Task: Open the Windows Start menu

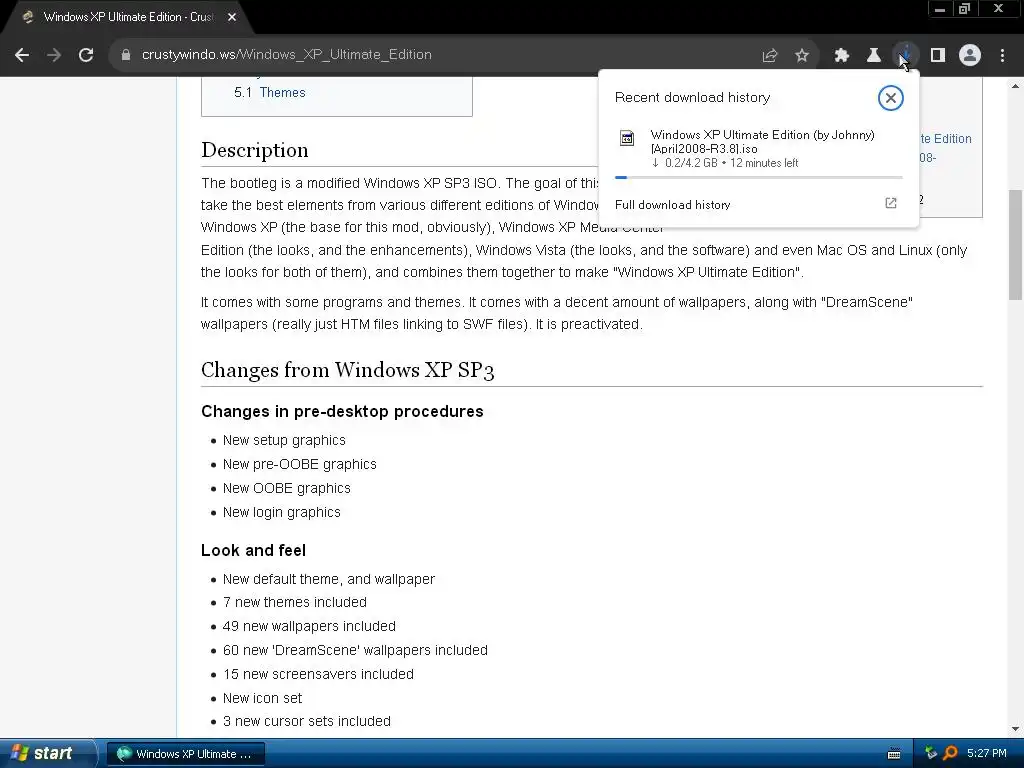Action: pyautogui.click(x=47, y=753)
